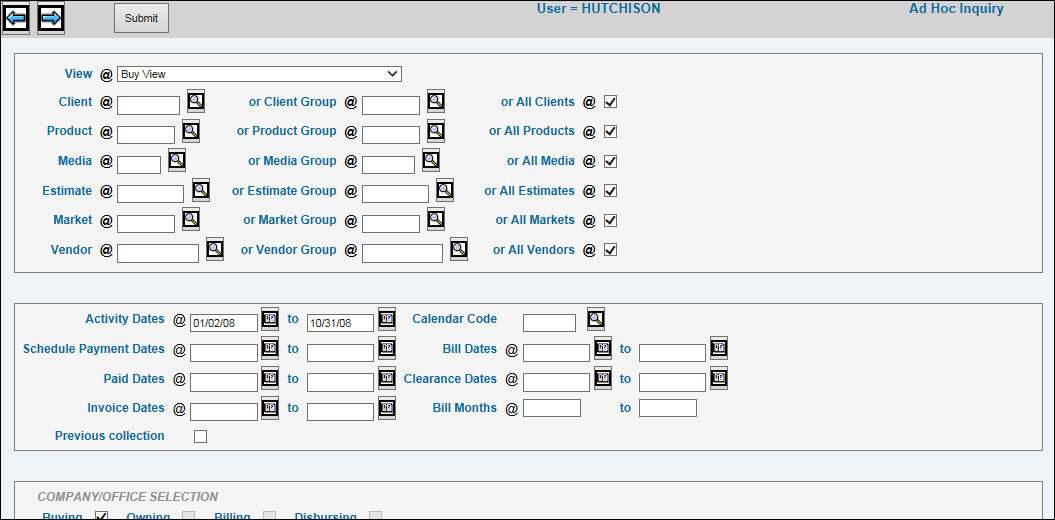The image size is (1055, 520).
Task: Uncheck the All Products checkbox
Action: click(x=610, y=131)
